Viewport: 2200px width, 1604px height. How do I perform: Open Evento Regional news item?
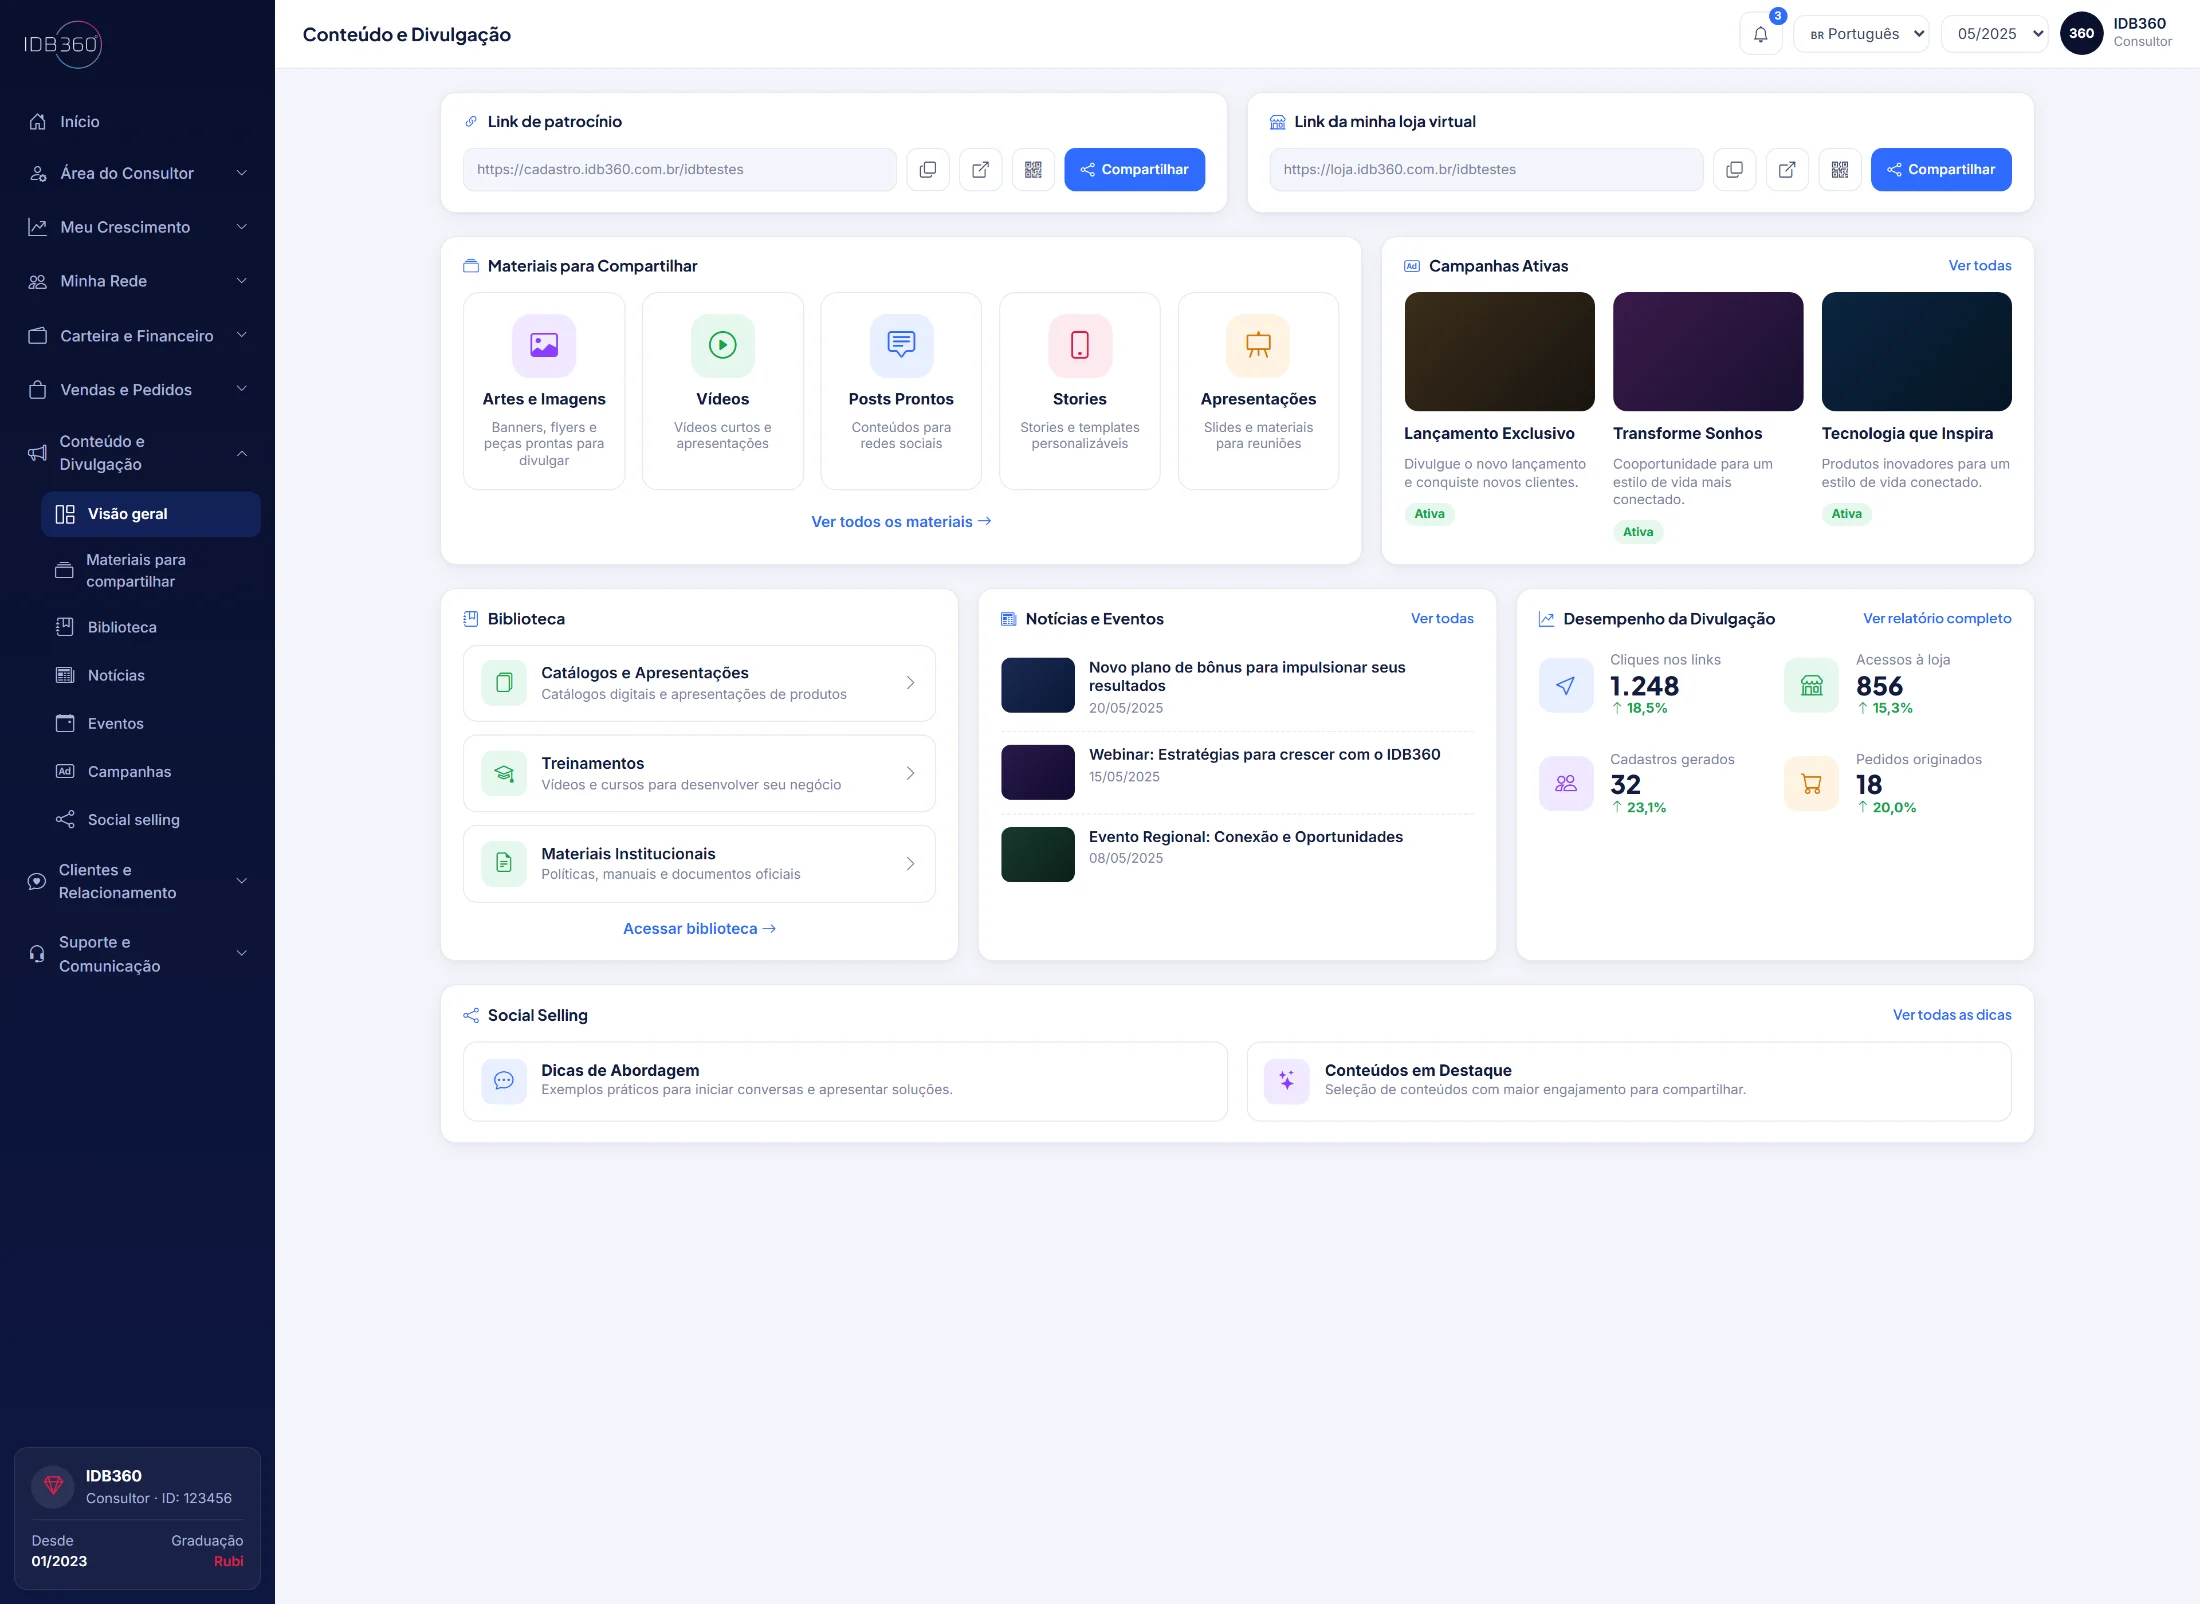[1237, 854]
